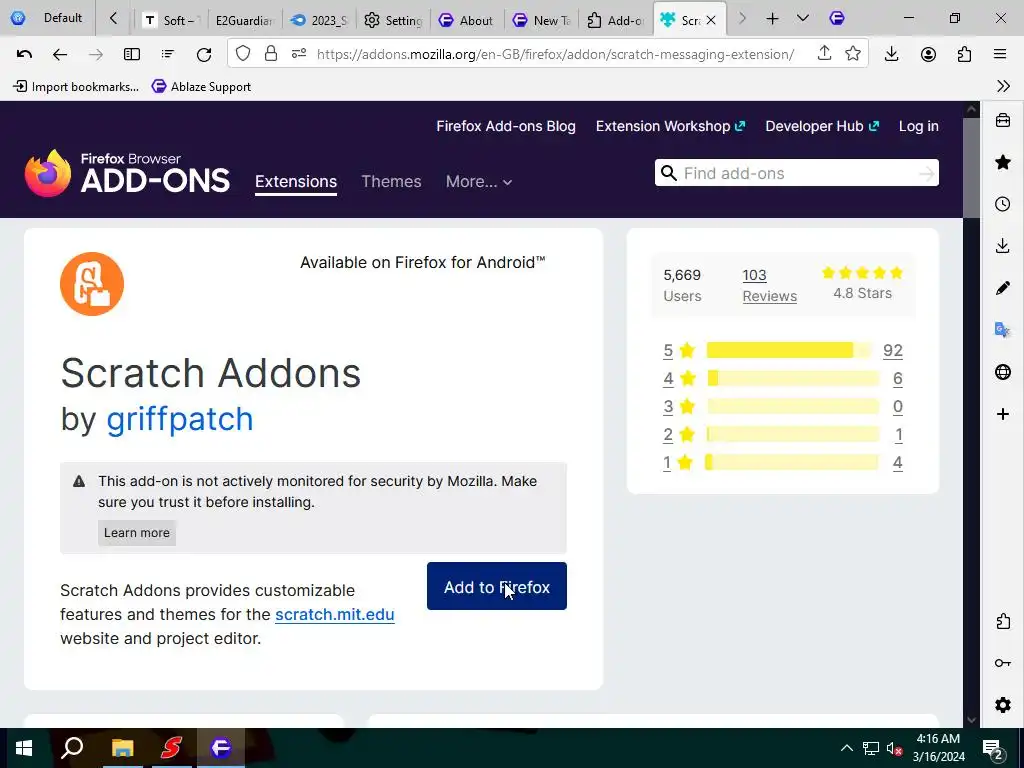Screen dimensions: 1024x768
Task: Close the Scratch Addons tab
Action: point(711,20)
